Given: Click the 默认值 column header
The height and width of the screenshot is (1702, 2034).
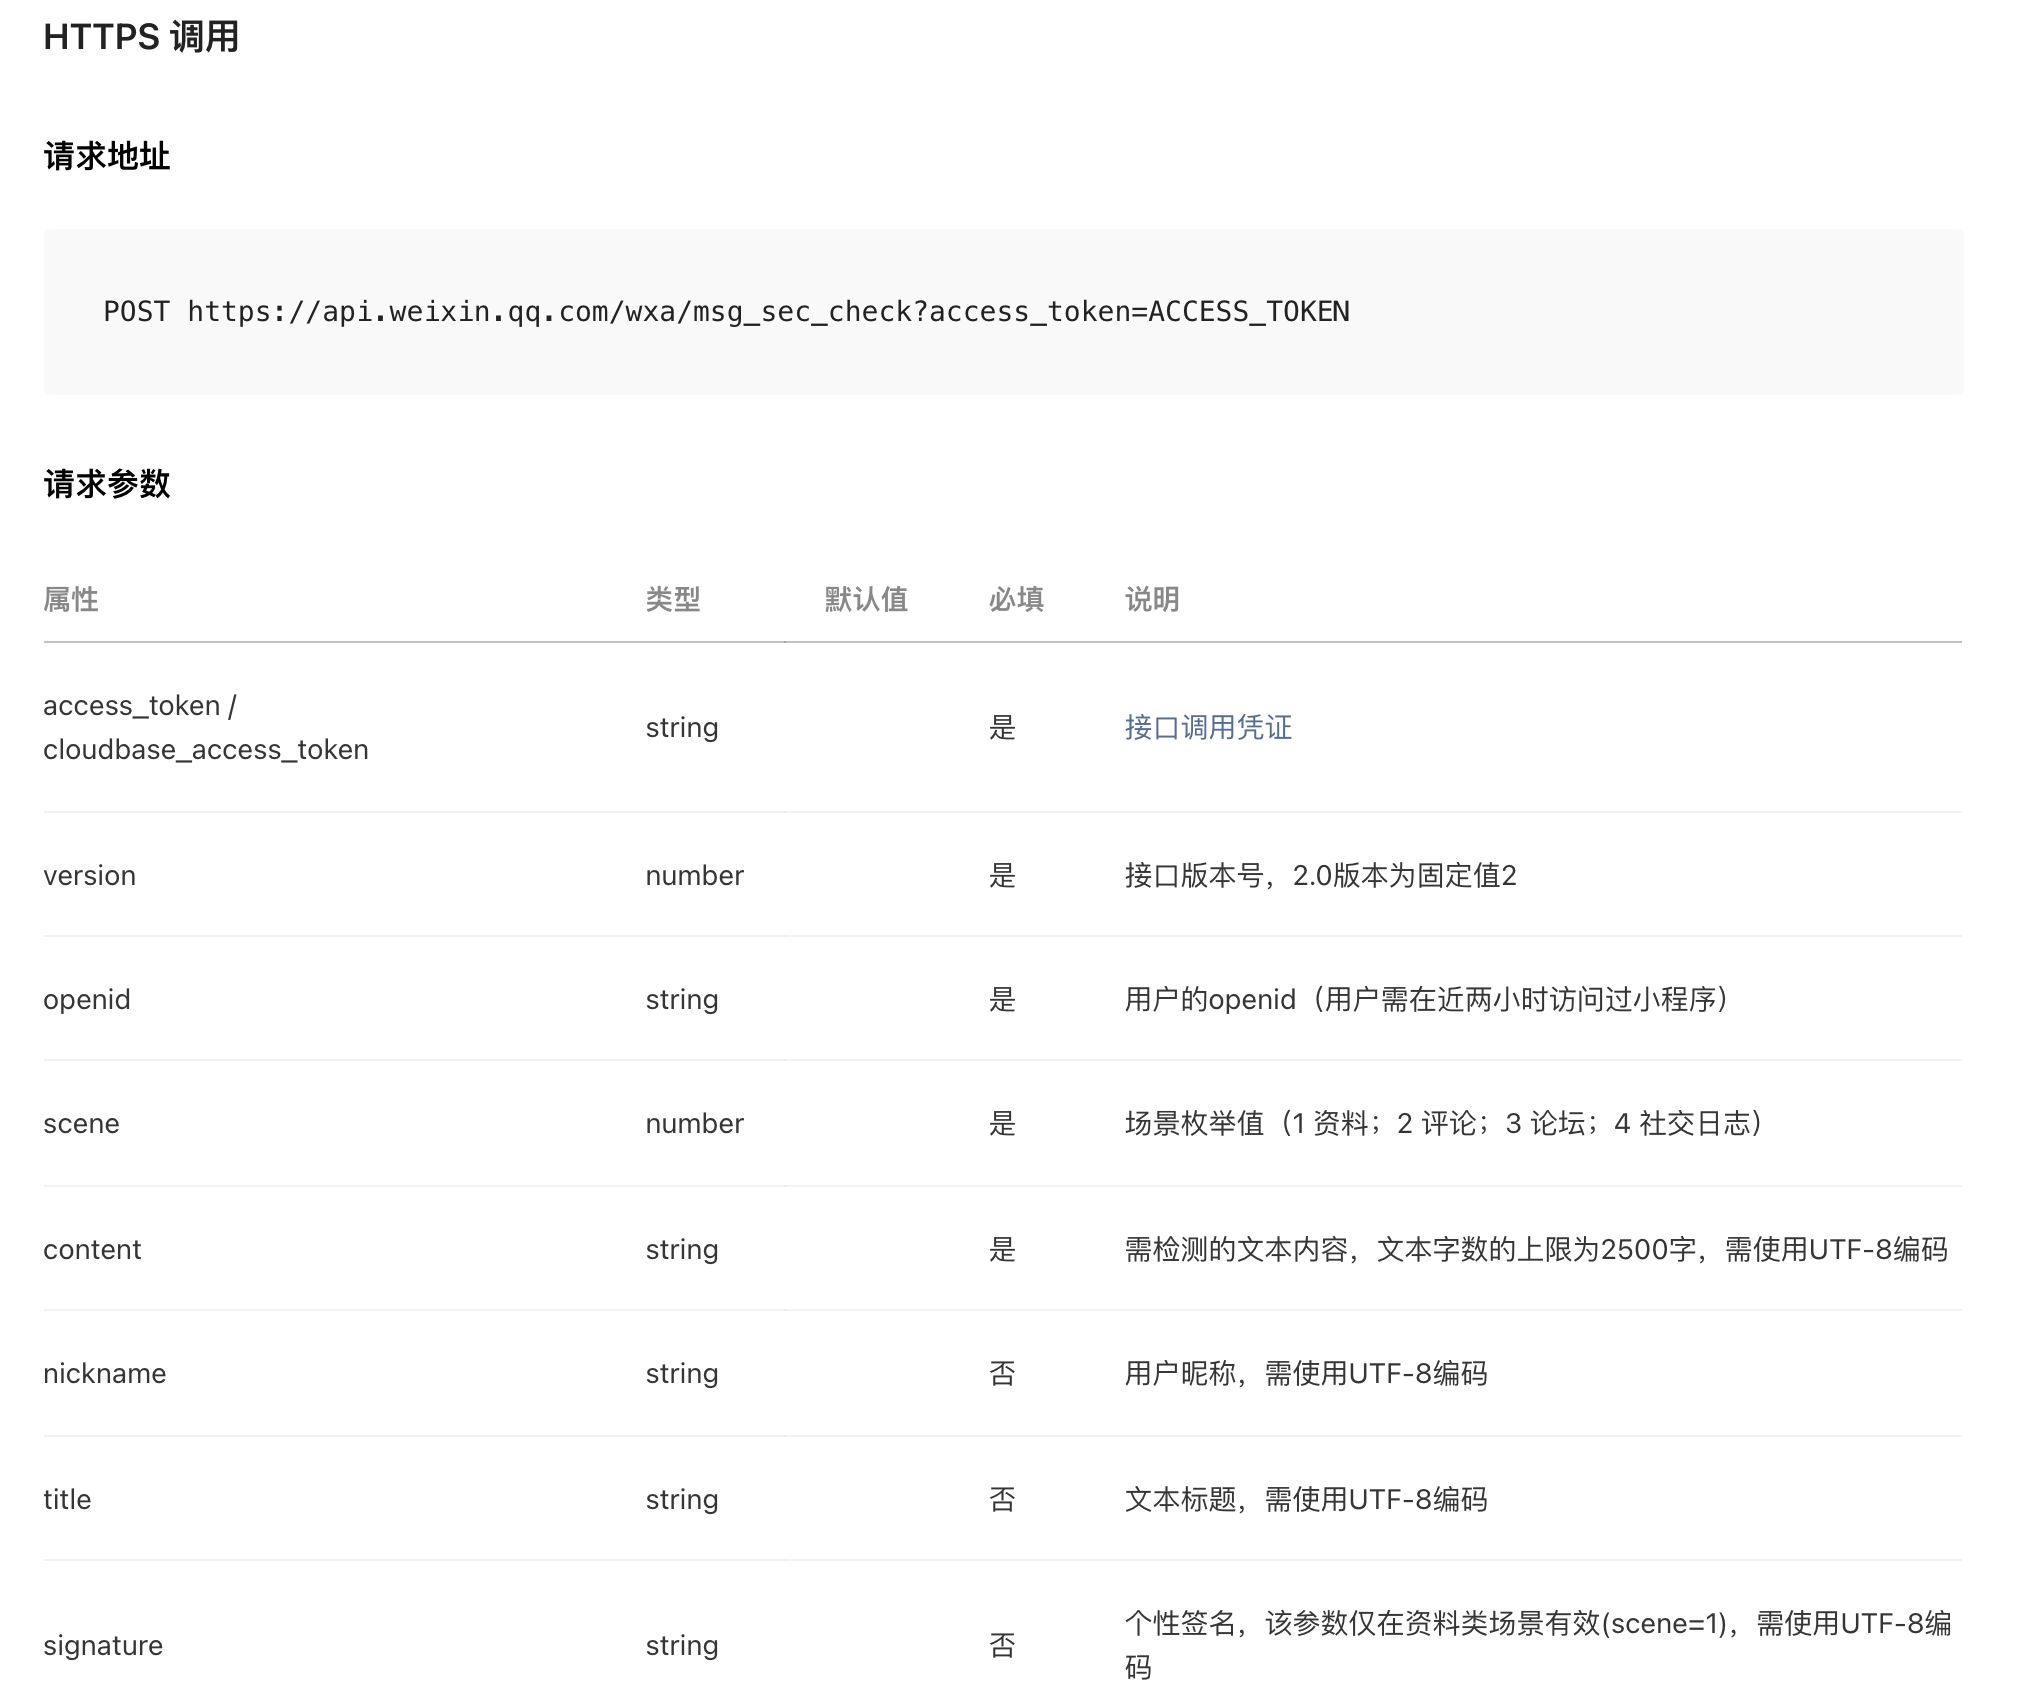Looking at the screenshot, I should [x=866, y=599].
